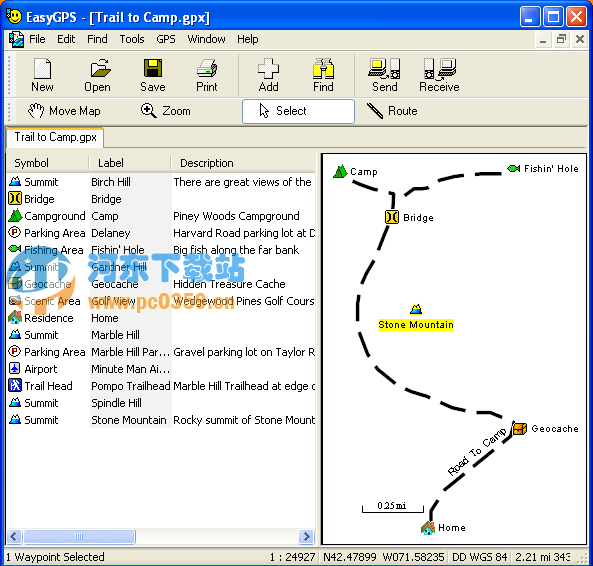Click the horizontal scrollbar left arrow
Screen dimensions: 593x566
click(x=14, y=536)
